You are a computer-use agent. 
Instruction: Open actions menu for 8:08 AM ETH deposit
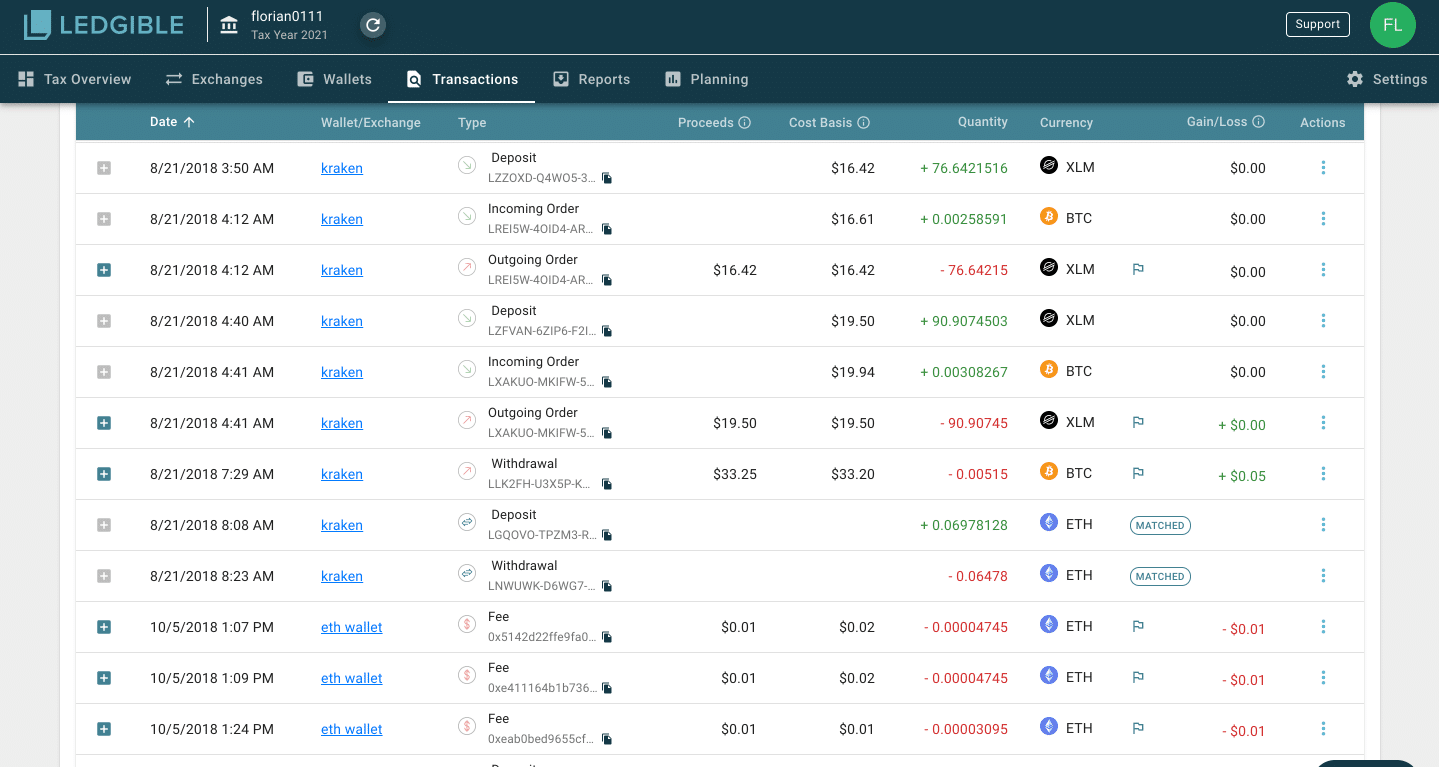1323,525
